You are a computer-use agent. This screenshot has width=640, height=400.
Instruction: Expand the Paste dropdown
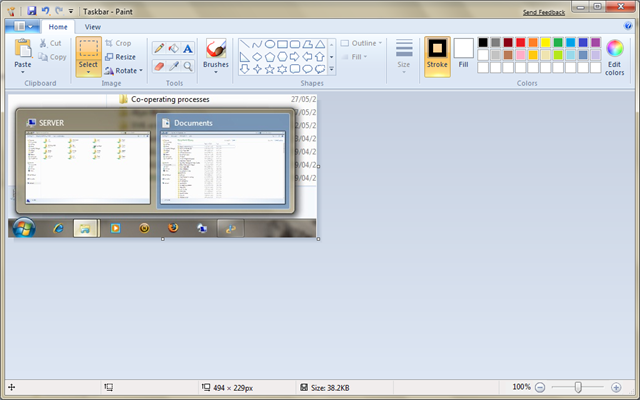[x=22, y=71]
